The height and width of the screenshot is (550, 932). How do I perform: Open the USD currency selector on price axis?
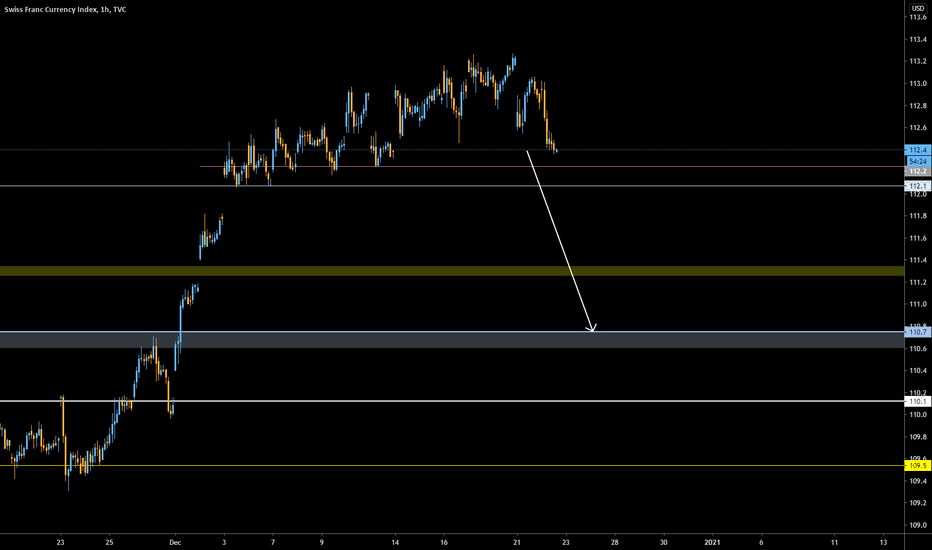(x=918, y=8)
